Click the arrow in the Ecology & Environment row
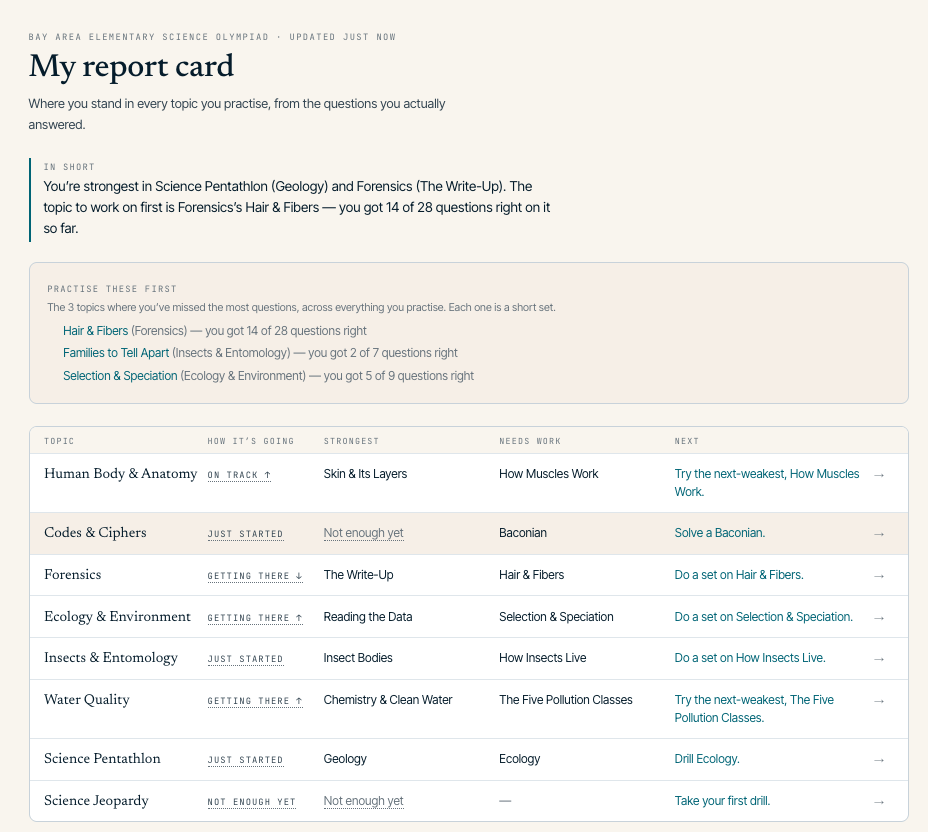928x832 pixels. [x=879, y=618]
